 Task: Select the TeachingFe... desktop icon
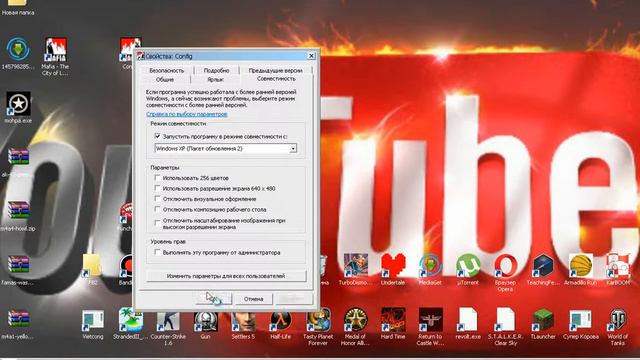pos(543,265)
